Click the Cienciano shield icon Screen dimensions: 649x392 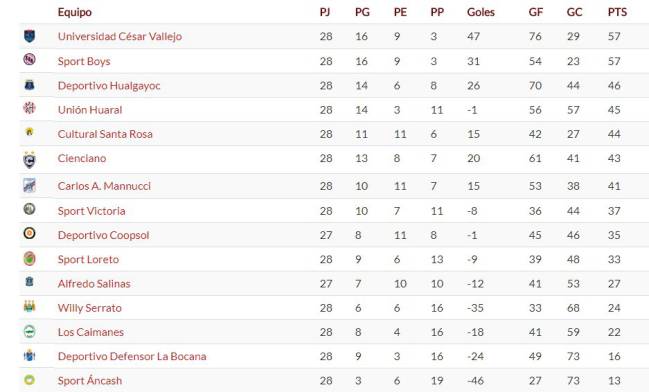click(x=29, y=160)
